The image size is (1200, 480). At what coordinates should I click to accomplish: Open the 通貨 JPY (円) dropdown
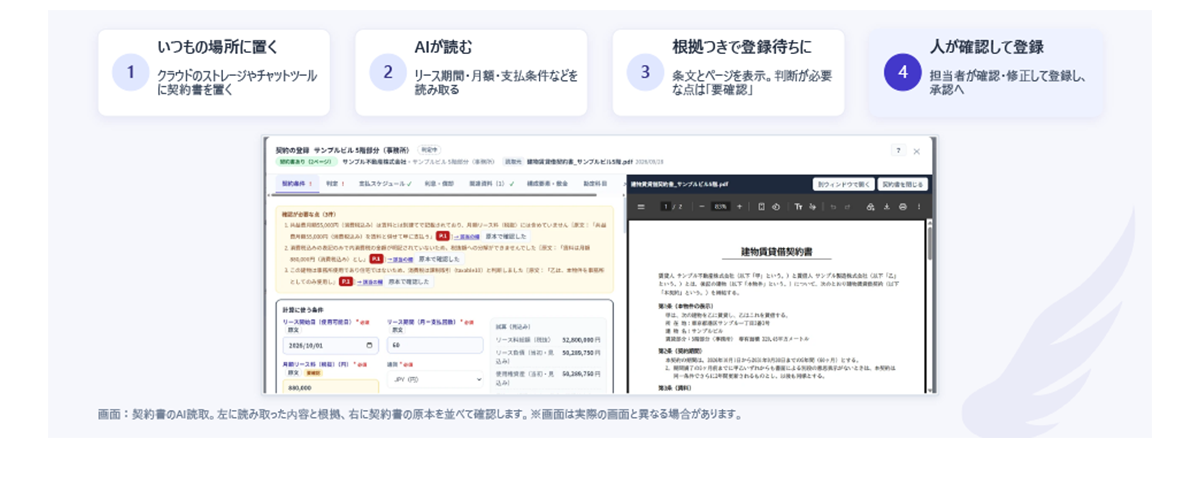[x=435, y=380]
